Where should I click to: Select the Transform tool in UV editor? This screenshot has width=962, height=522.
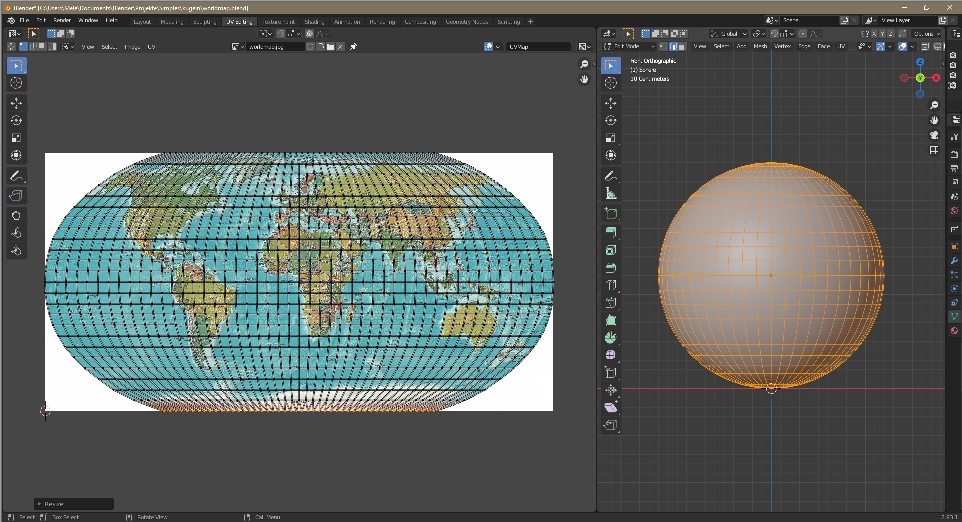[17, 155]
